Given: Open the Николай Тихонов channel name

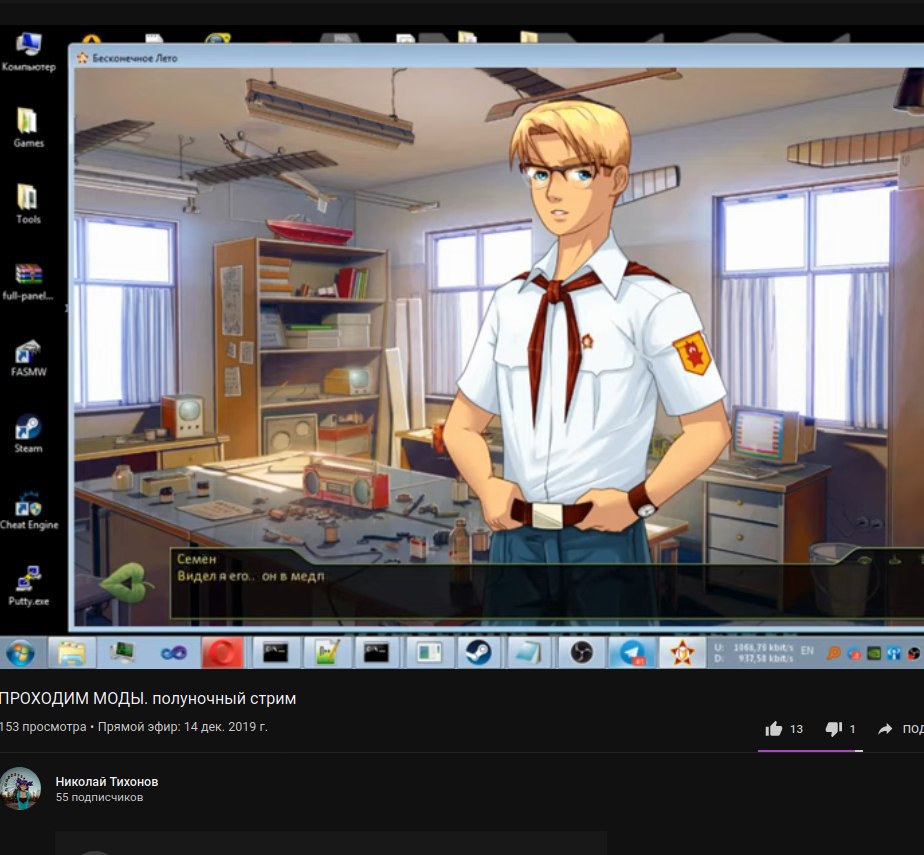Looking at the screenshot, I should (x=107, y=781).
